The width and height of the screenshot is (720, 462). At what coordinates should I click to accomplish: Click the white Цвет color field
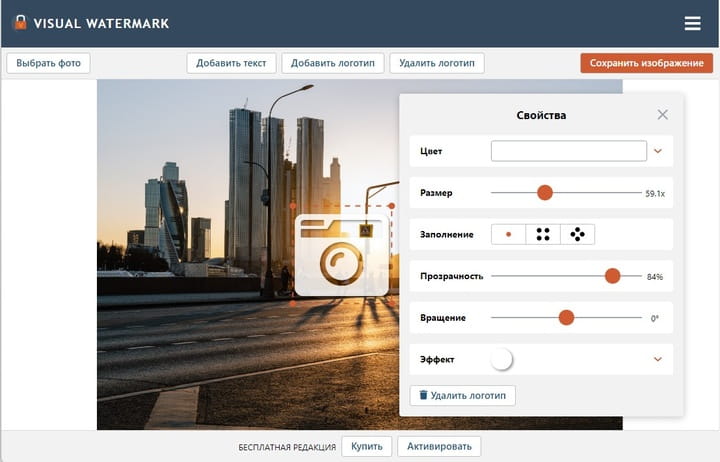tap(568, 151)
